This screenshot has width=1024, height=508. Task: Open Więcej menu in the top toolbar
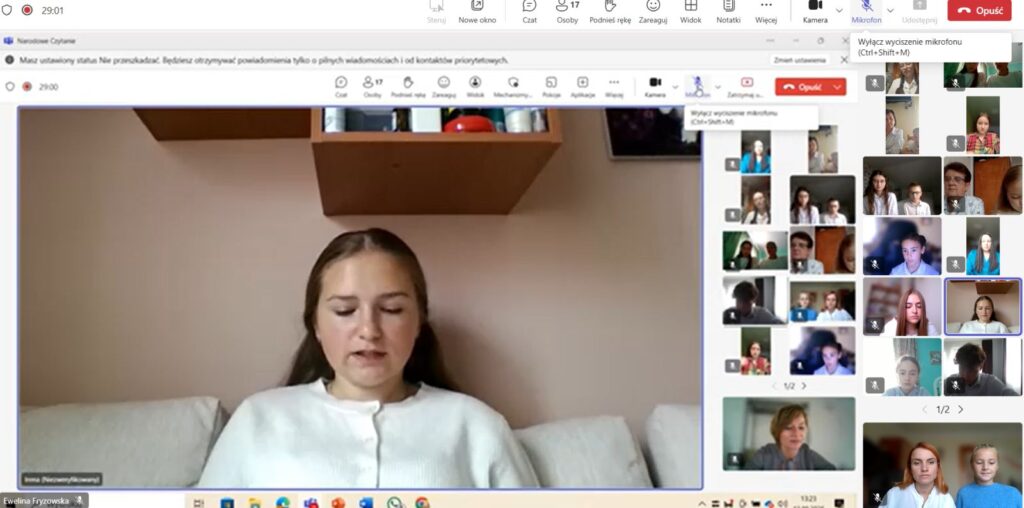[766, 10]
